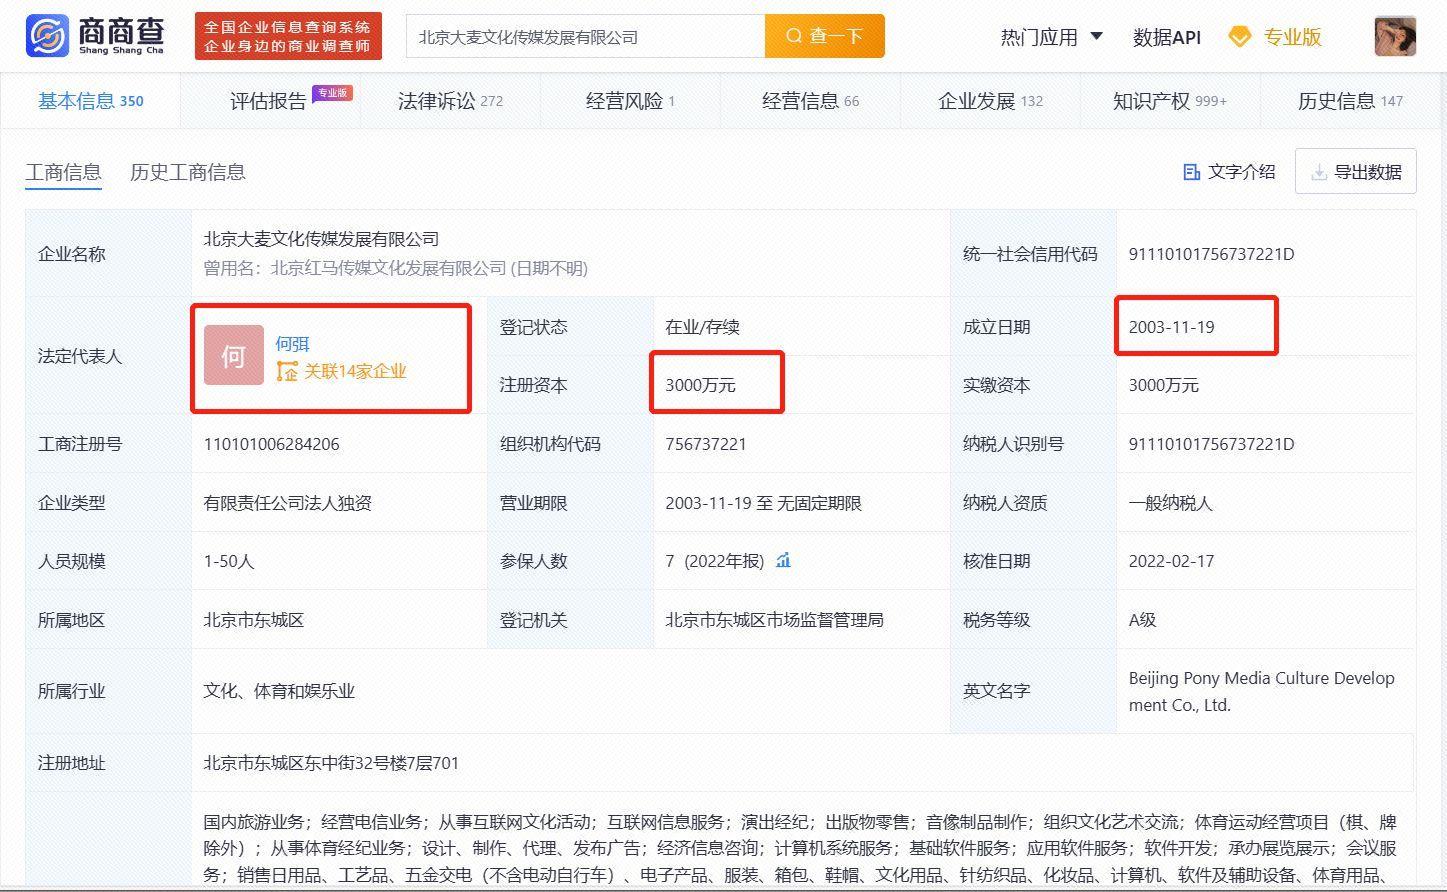Screen dimensions: 1447x892
Task: Select the 历史信息 147 tab
Action: 1350,100
